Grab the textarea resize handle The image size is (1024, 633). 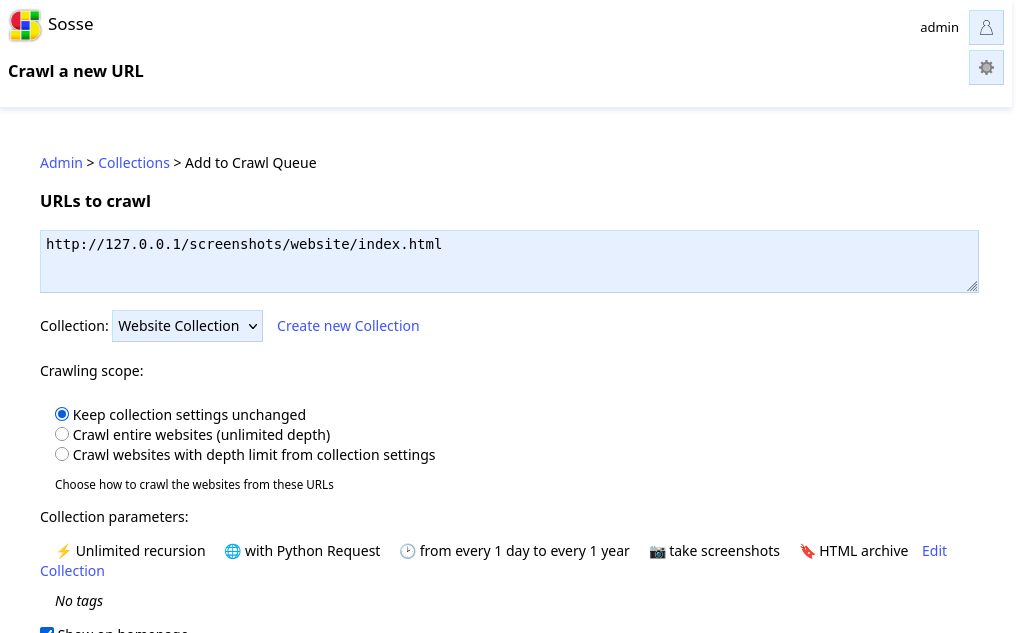click(972, 286)
